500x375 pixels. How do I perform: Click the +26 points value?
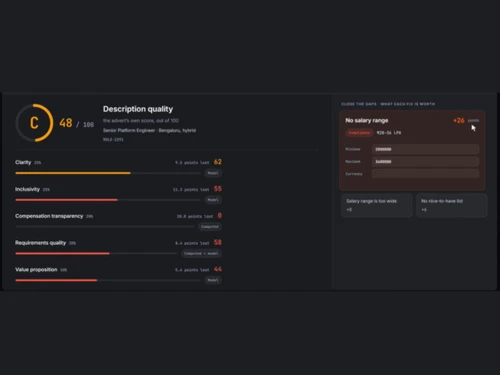(x=466, y=120)
